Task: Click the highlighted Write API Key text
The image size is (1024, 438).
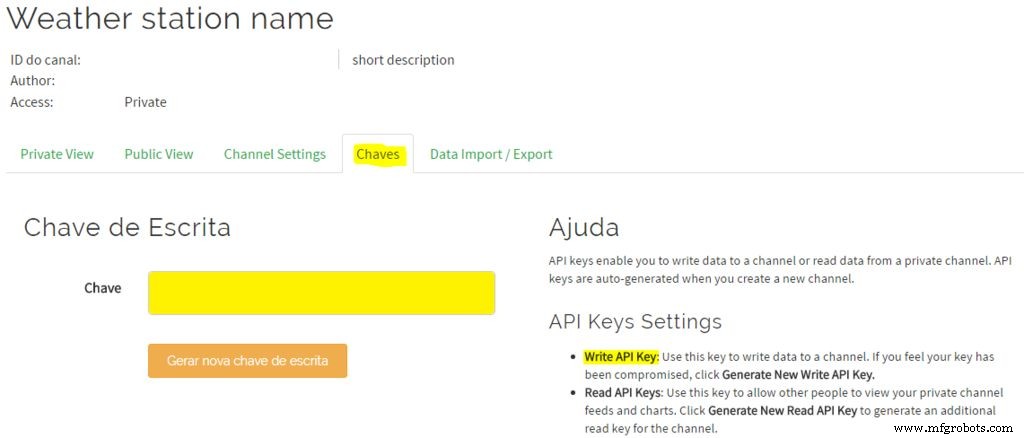Action: 621,357
